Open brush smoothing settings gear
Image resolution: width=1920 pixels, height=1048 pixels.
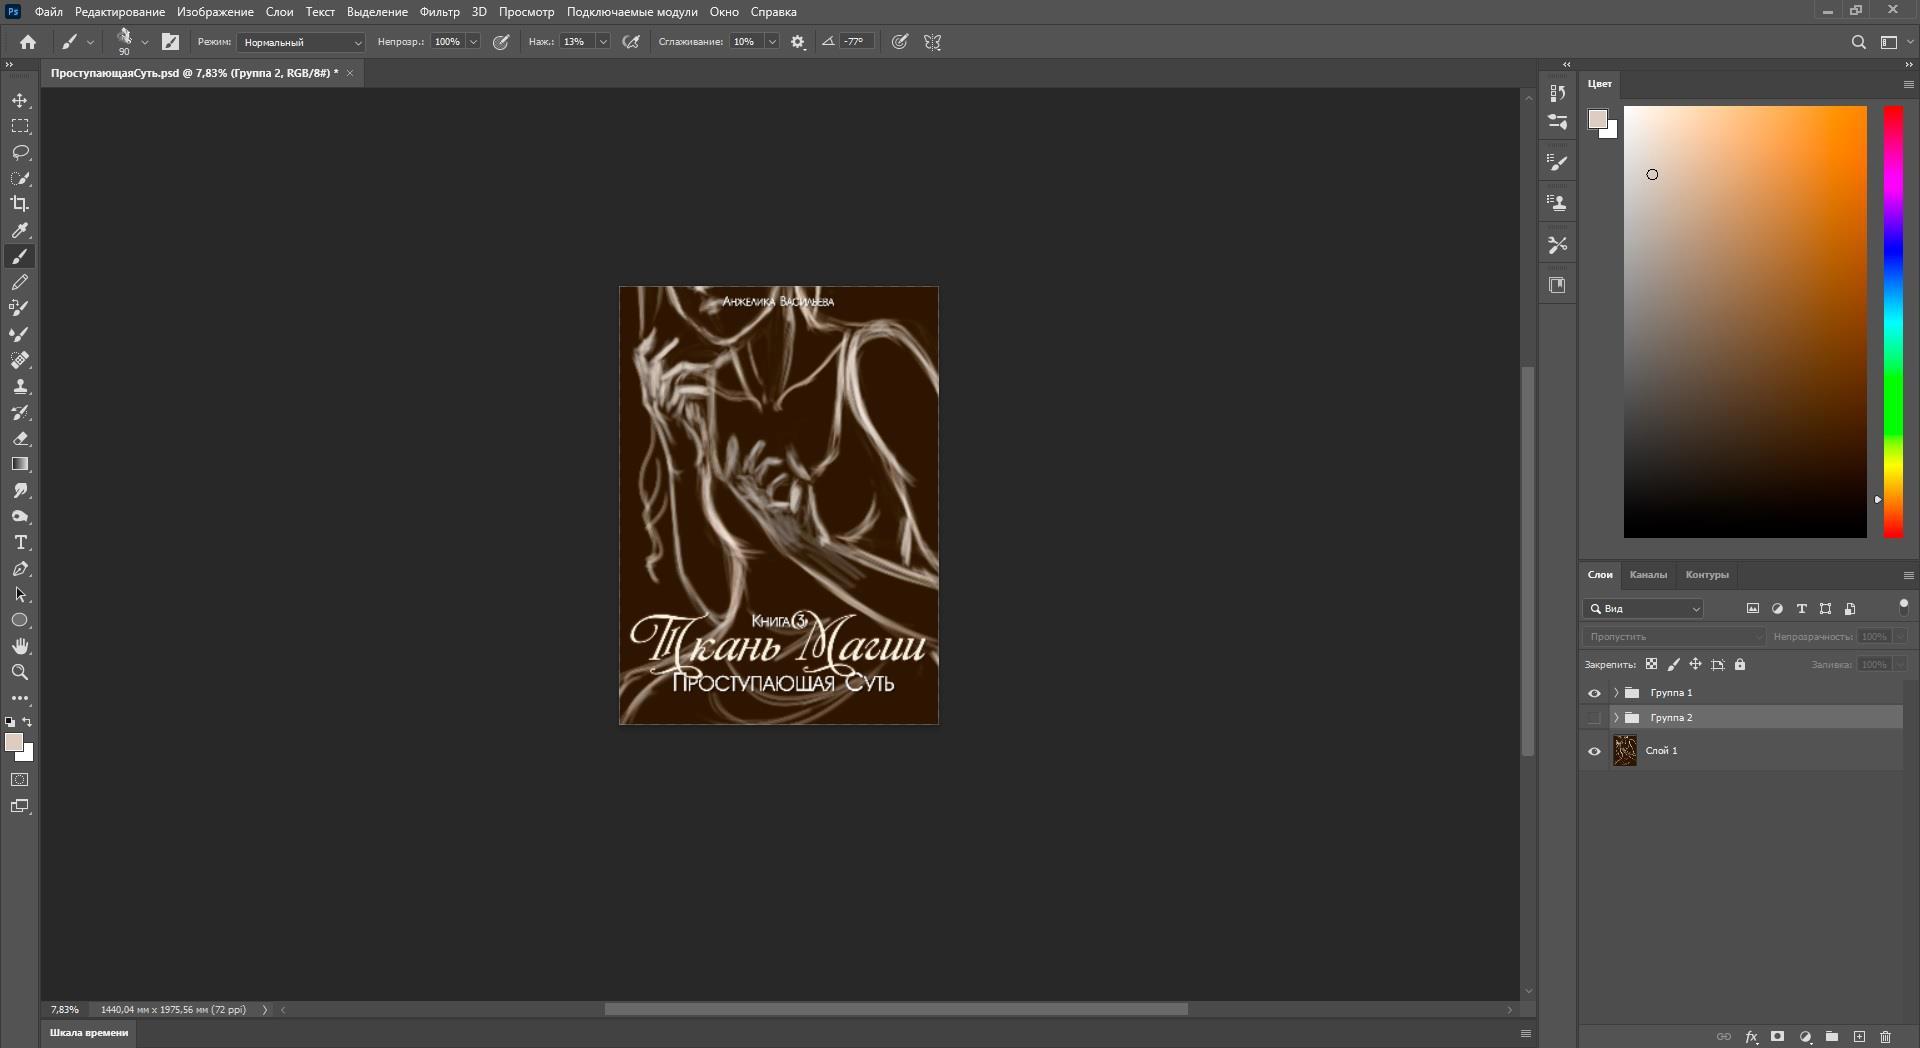click(x=798, y=42)
